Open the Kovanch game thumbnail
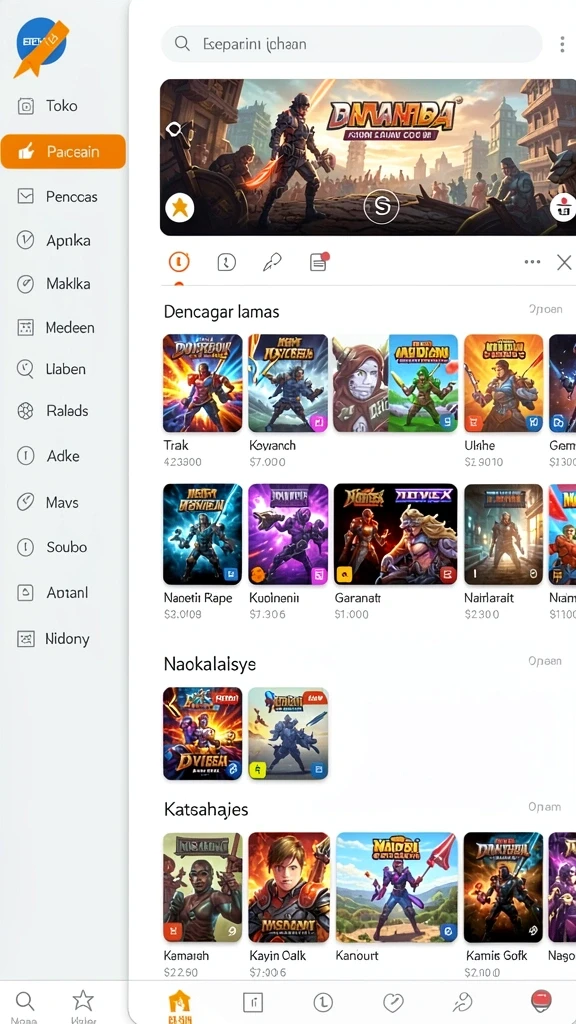Screen dimensions: 576x1024 coord(288,383)
